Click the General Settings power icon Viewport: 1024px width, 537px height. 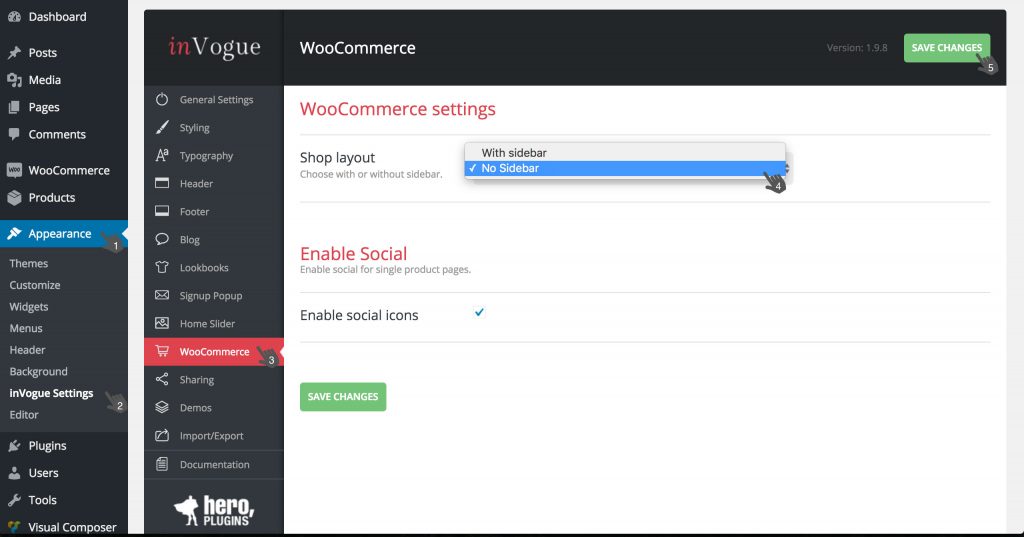click(162, 99)
